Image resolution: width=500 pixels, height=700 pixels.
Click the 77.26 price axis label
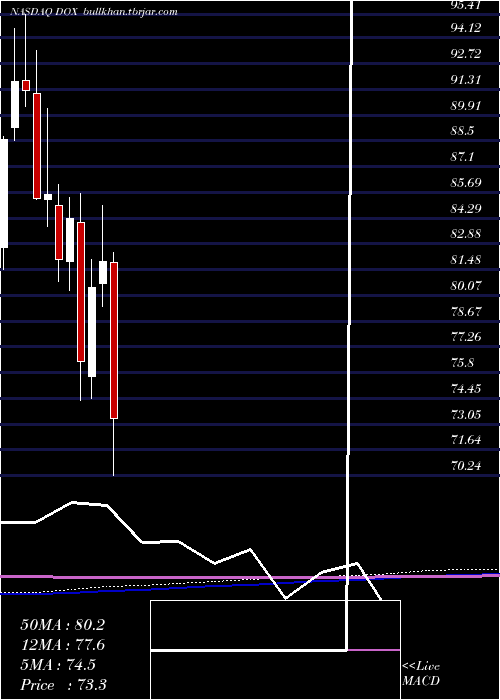coord(466,337)
